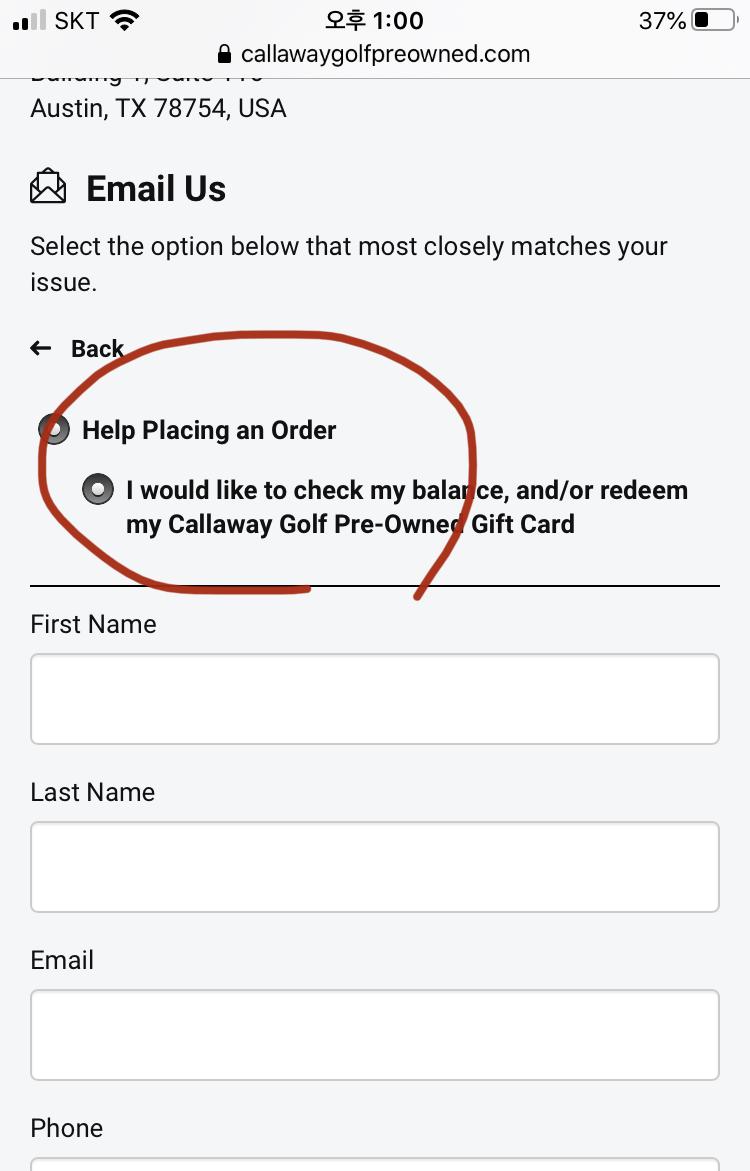Click the Callaway Golf Pre-Owned Gift Card label

tap(406, 507)
